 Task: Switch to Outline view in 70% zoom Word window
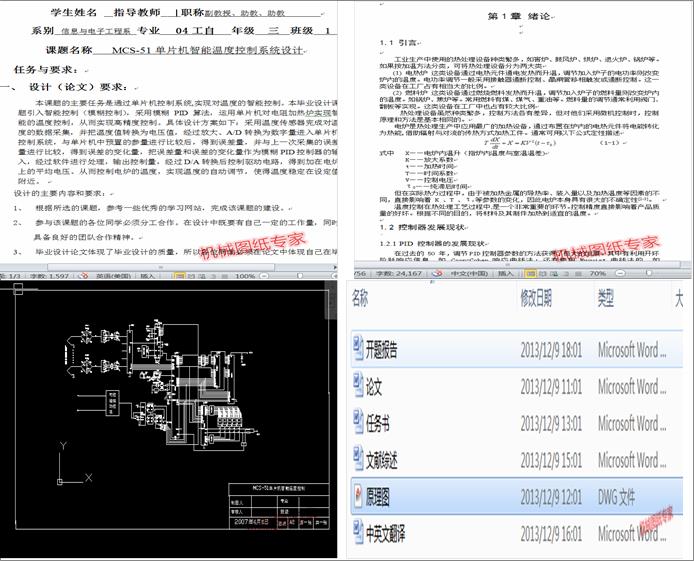566,273
